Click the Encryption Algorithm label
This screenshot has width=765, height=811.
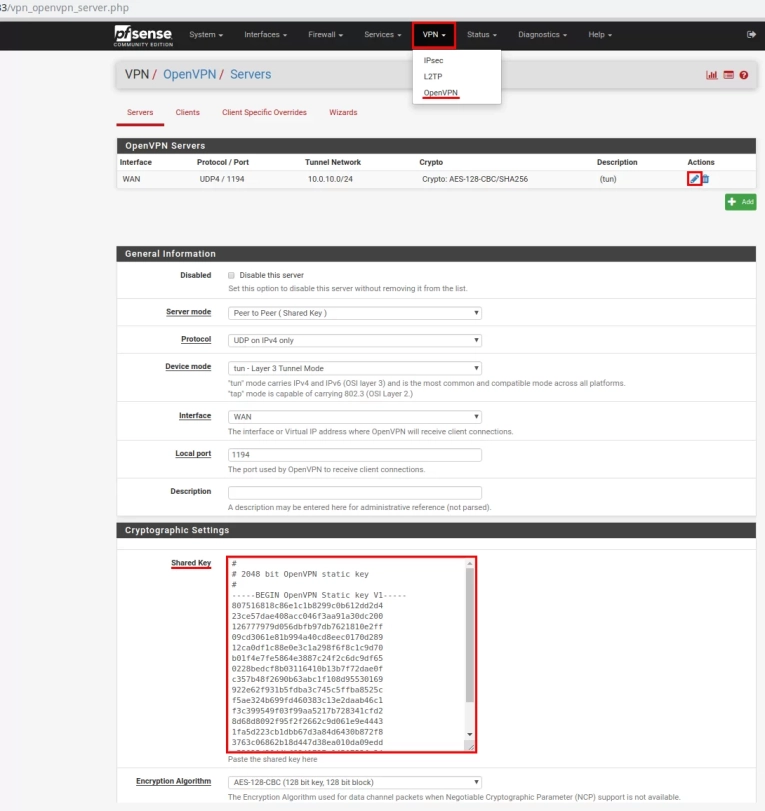point(173,781)
